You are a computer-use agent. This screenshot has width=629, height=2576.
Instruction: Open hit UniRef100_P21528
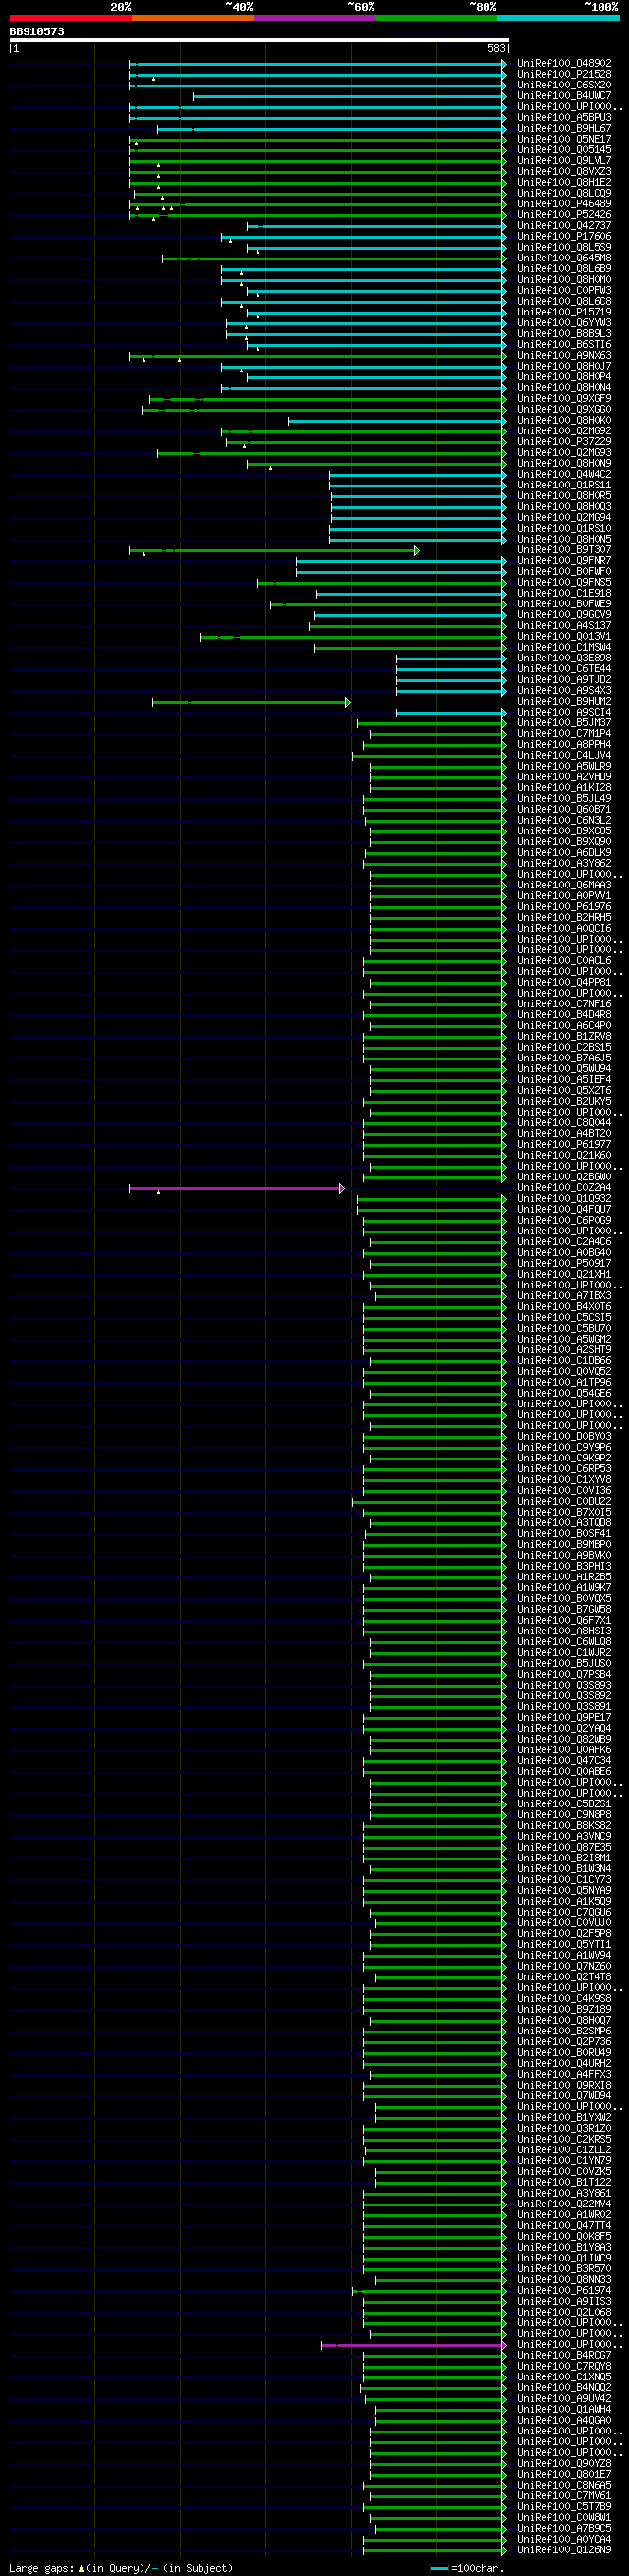point(564,75)
